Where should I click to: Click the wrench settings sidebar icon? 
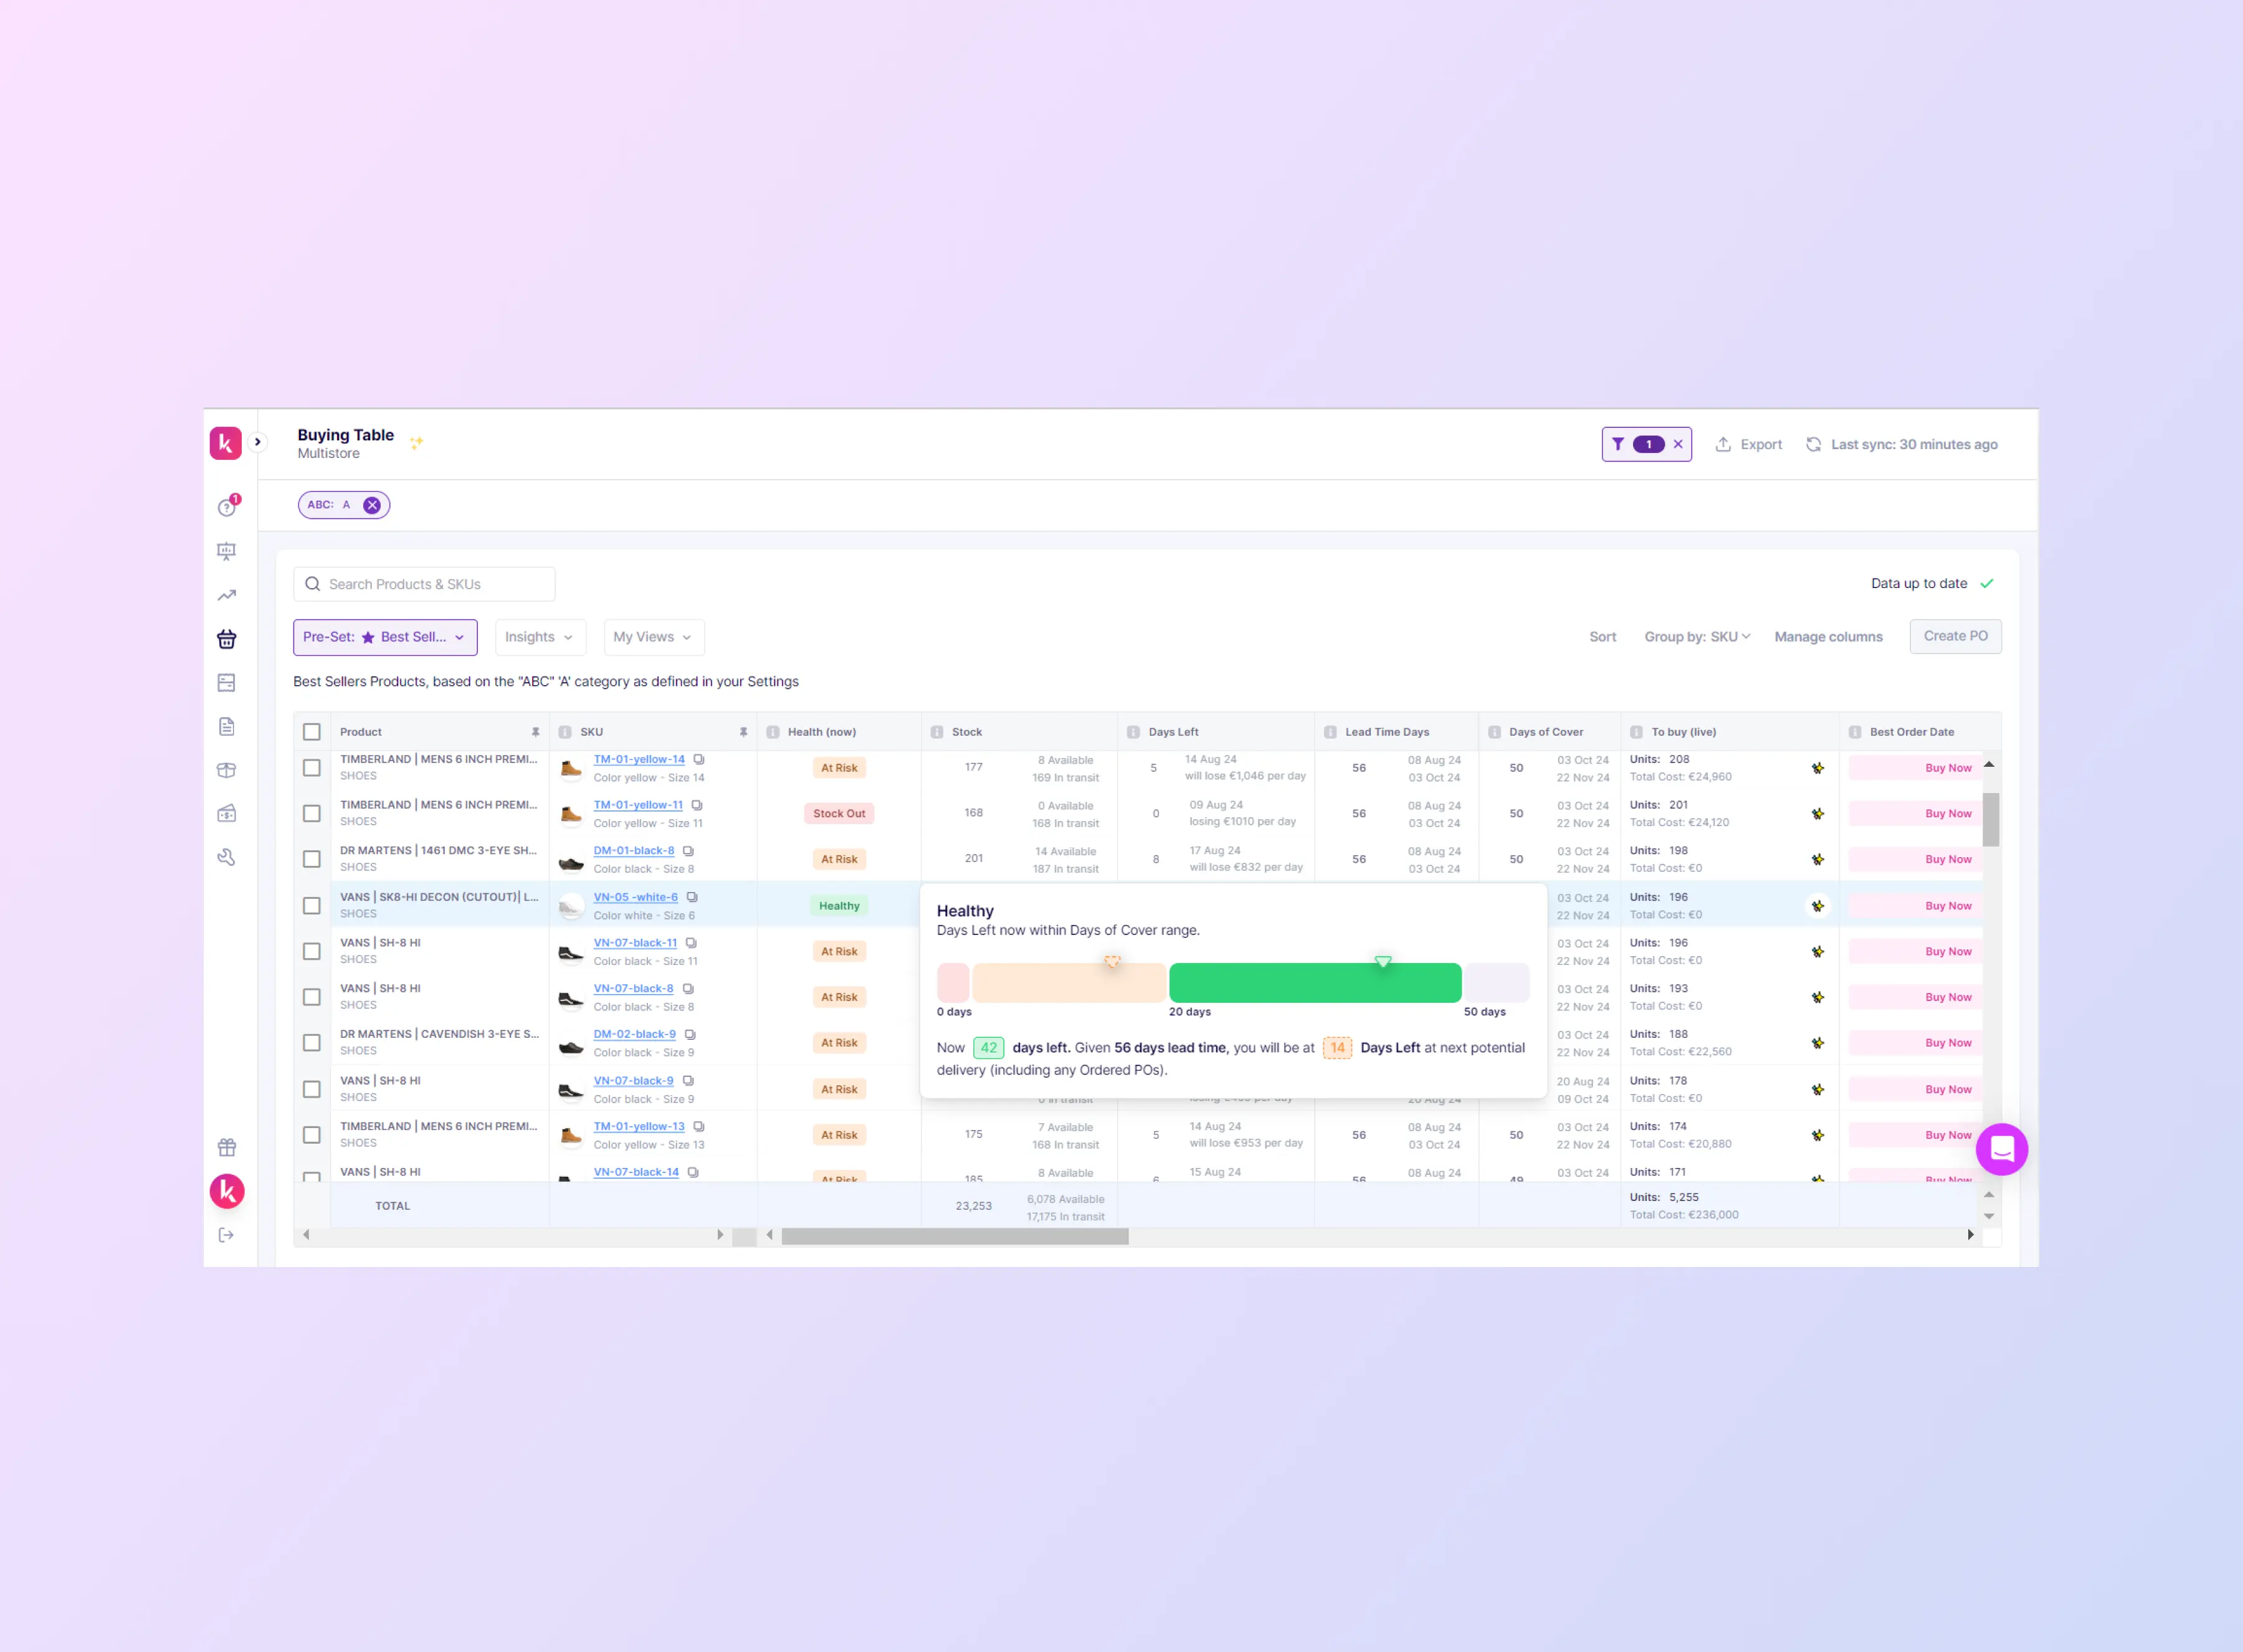[227, 857]
